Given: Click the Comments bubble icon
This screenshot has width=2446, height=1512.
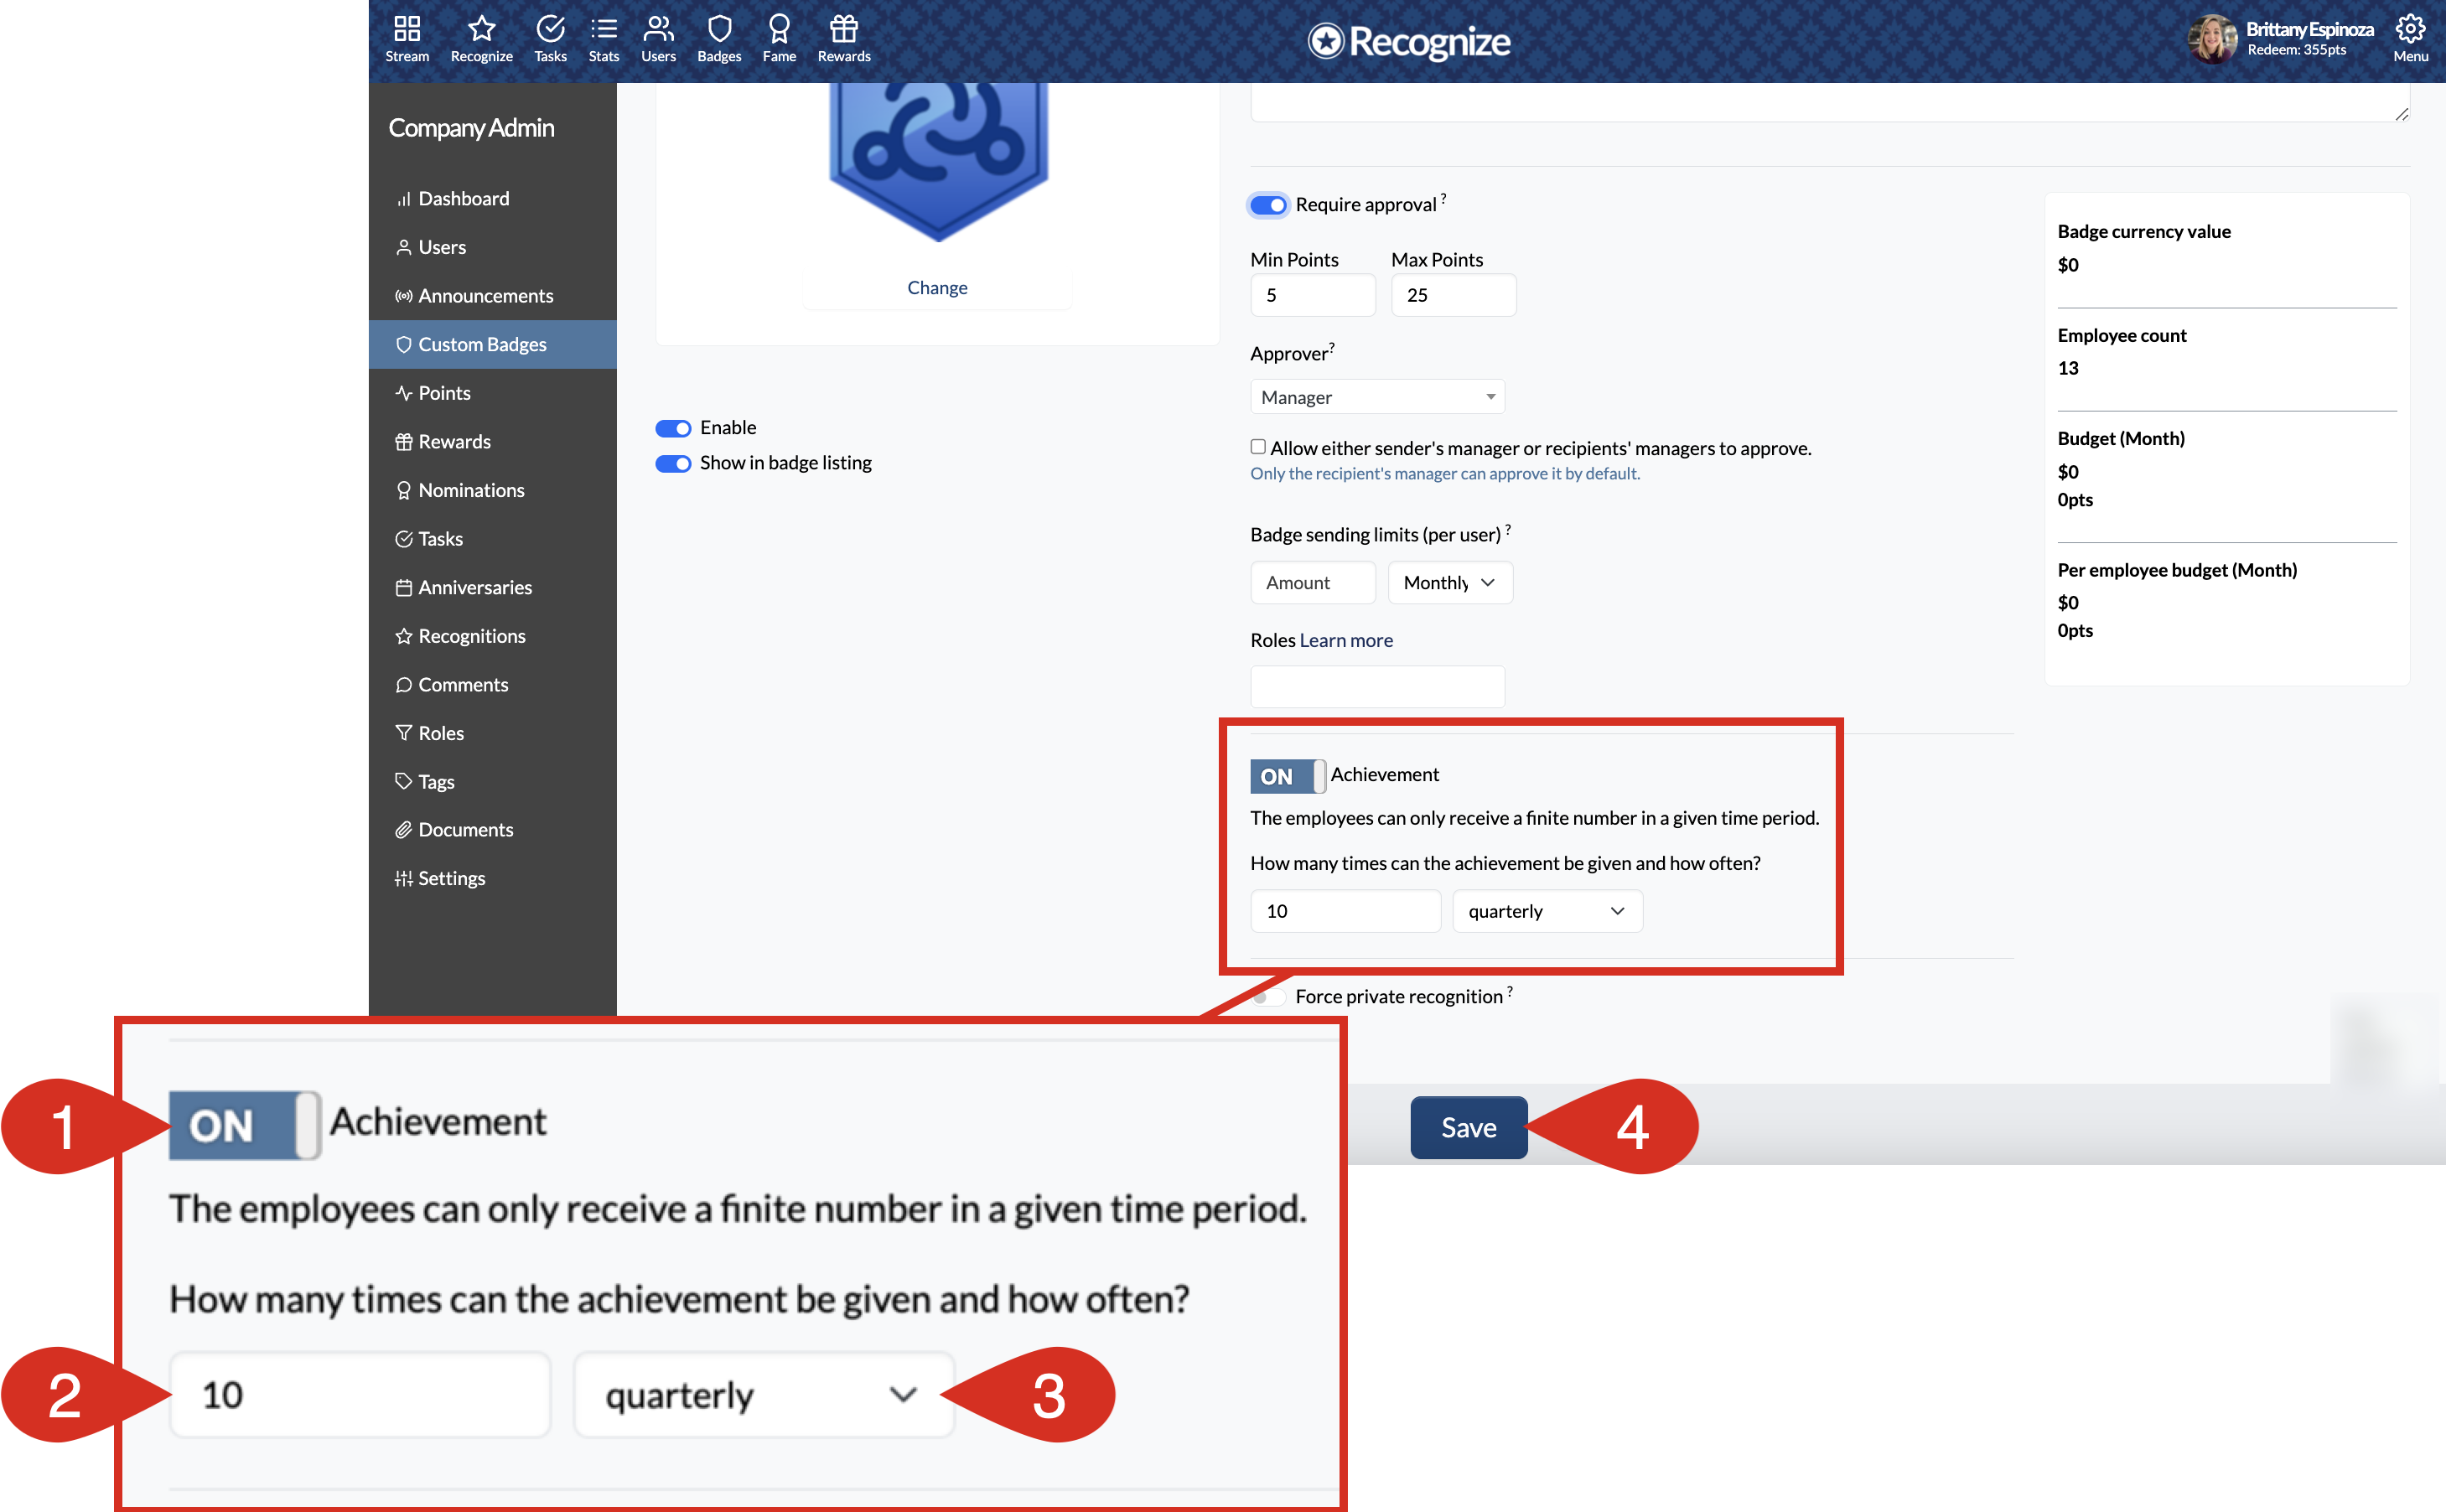Looking at the screenshot, I should (x=404, y=684).
